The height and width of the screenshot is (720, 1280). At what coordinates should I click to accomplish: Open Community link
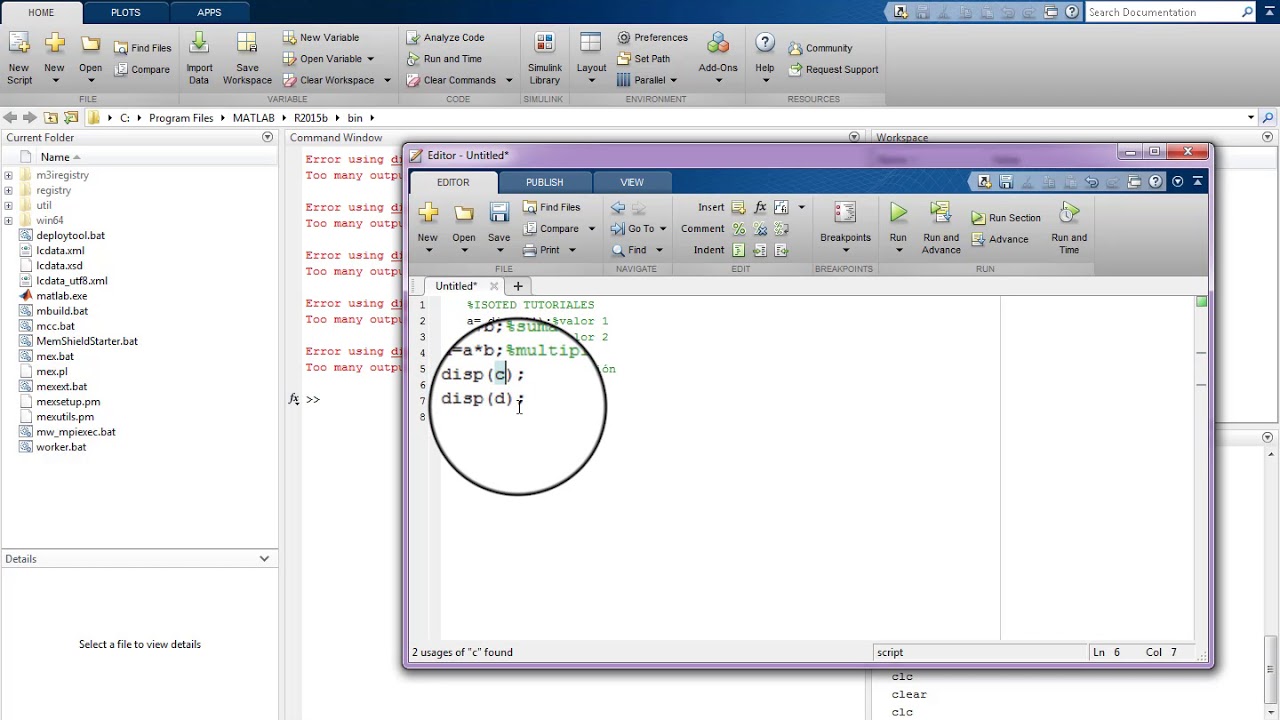[x=820, y=48]
